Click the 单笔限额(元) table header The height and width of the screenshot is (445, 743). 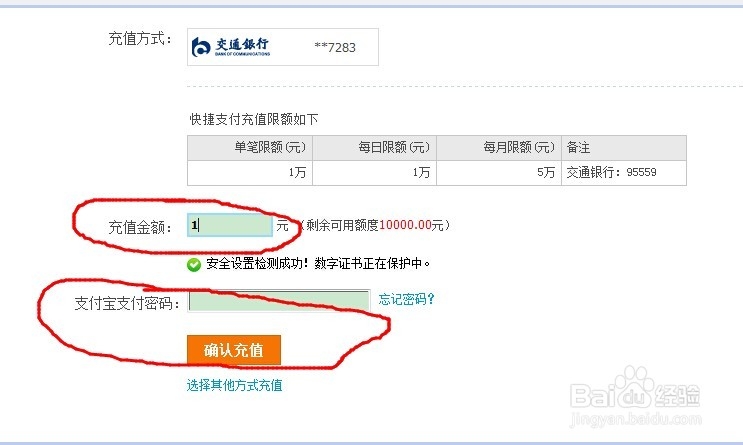click(x=250, y=147)
